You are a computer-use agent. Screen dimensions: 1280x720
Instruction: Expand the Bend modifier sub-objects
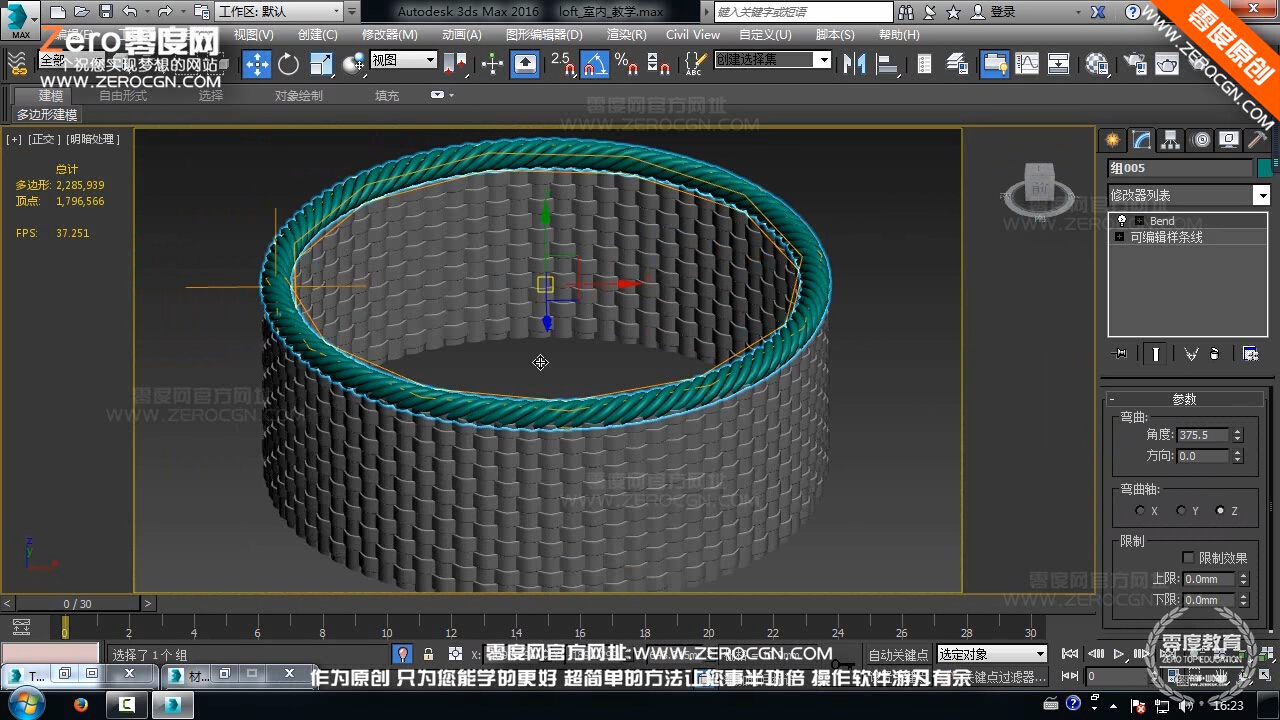pos(1140,221)
